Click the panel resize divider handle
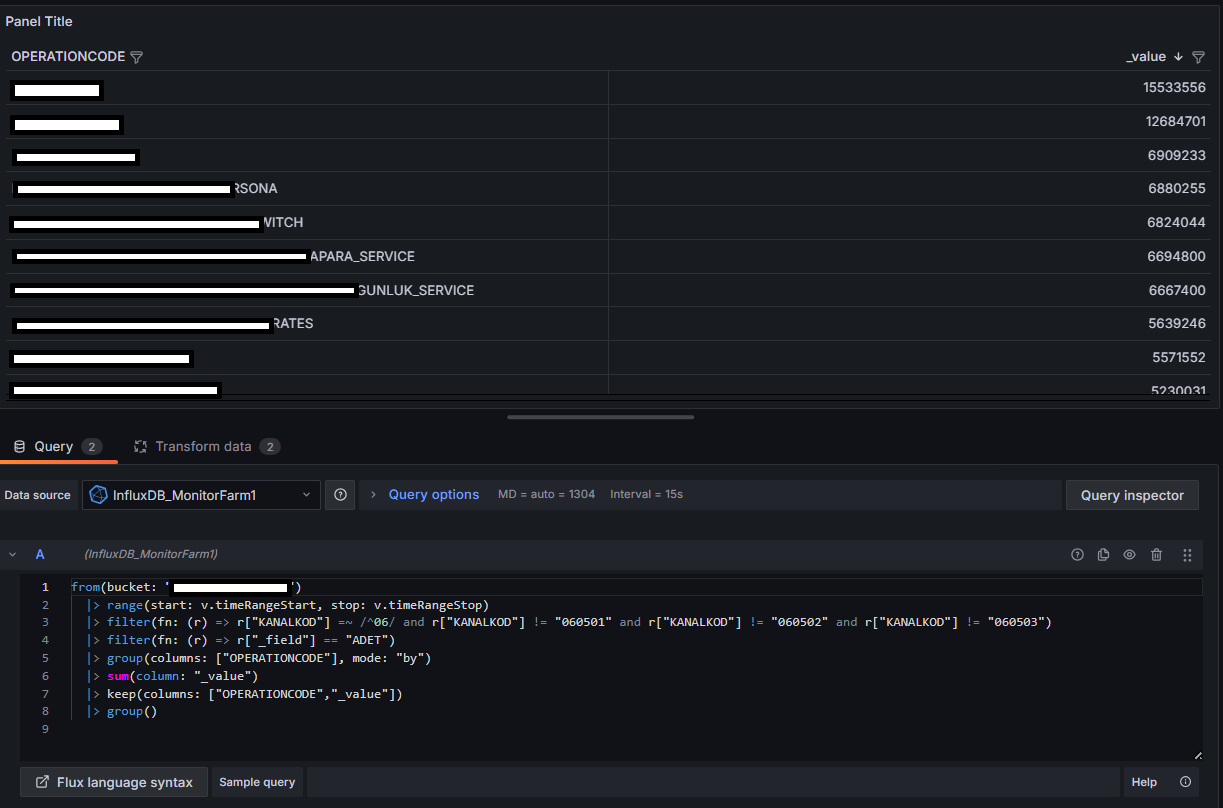 600,417
